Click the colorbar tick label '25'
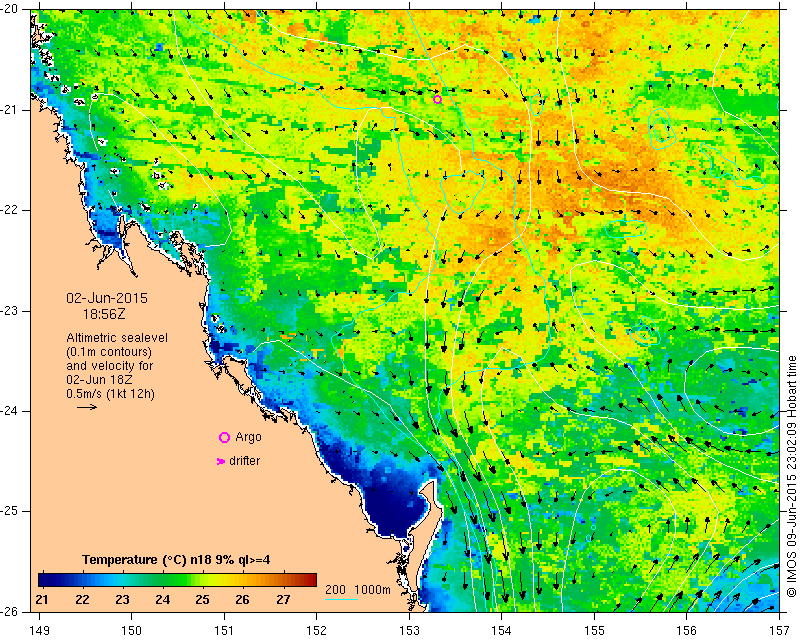 pyautogui.click(x=203, y=599)
